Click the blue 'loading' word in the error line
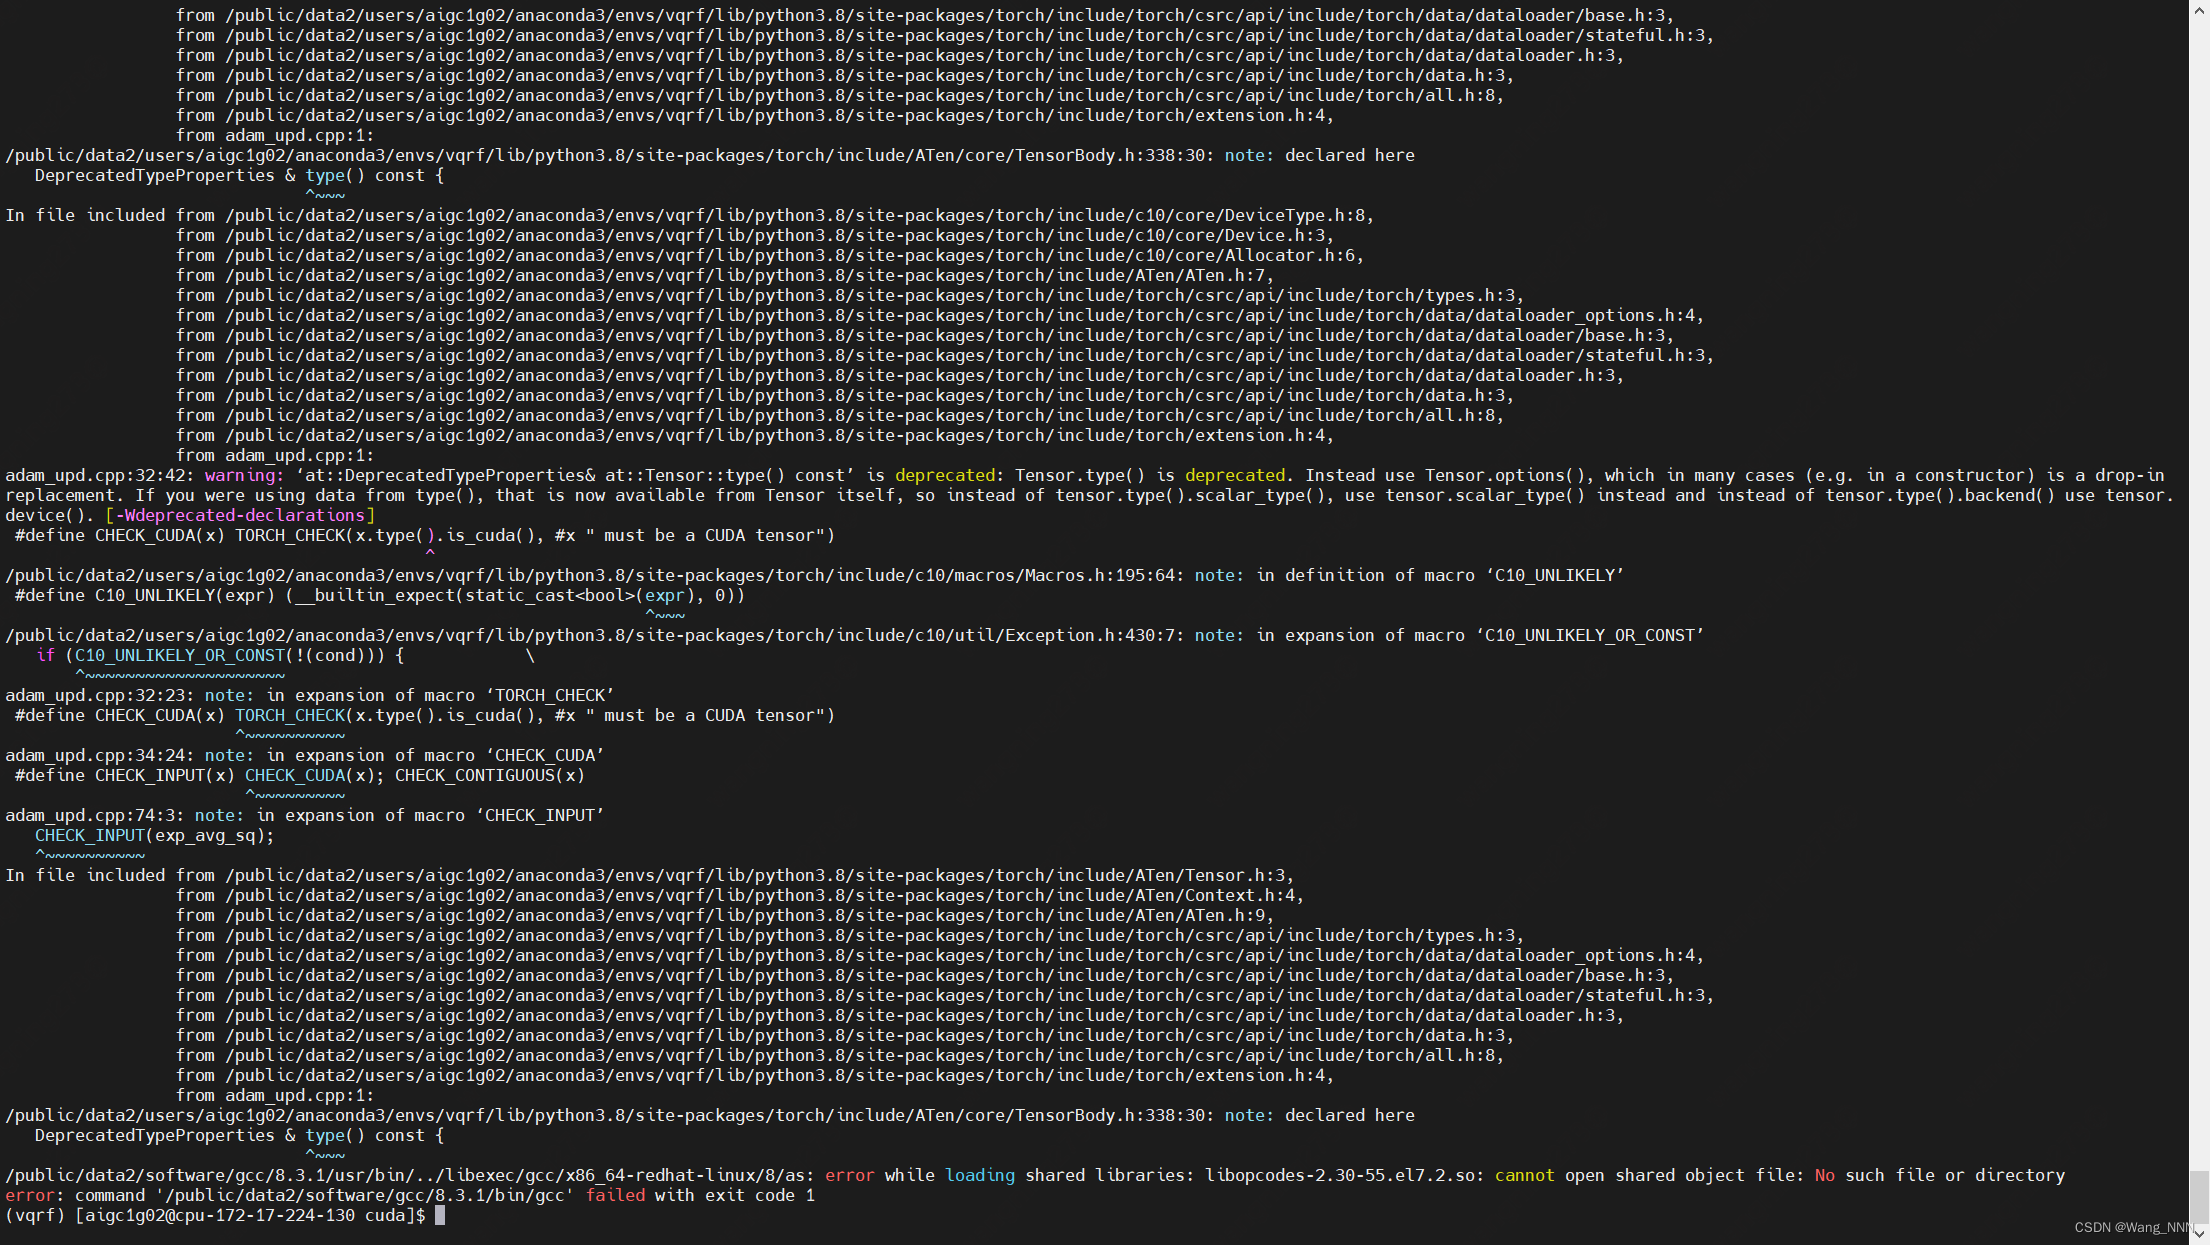The height and width of the screenshot is (1245, 2210). click(979, 1175)
